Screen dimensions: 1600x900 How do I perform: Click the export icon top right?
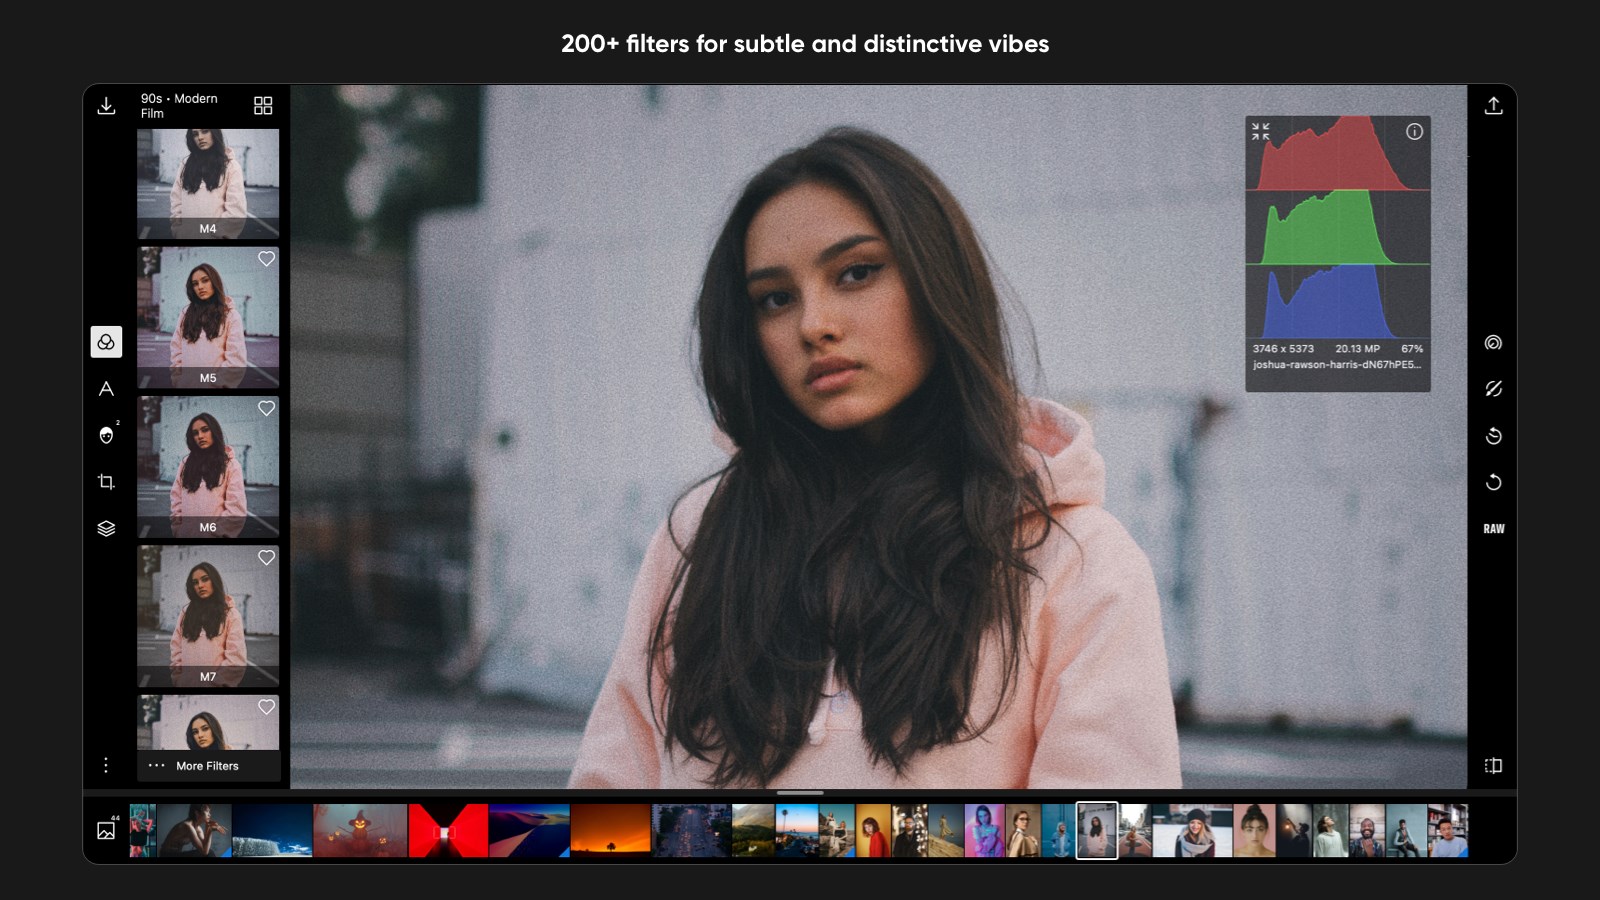[1493, 105]
